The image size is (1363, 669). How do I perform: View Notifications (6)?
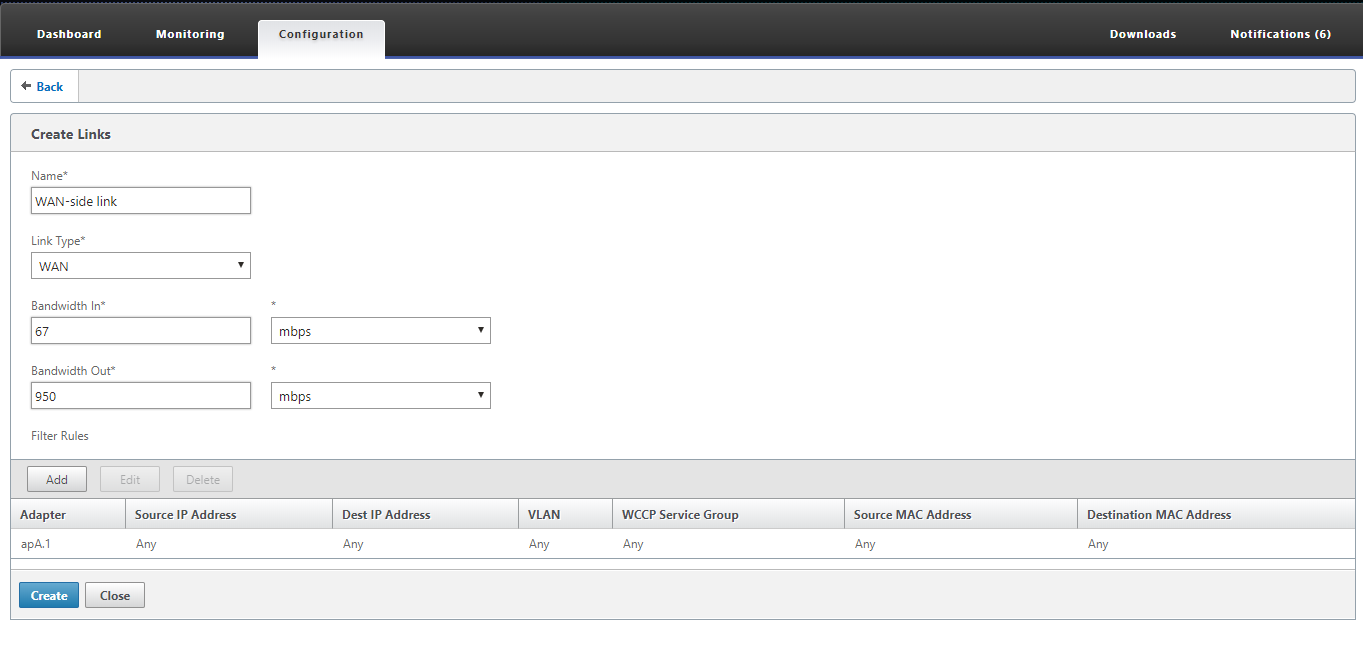click(1280, 34)
